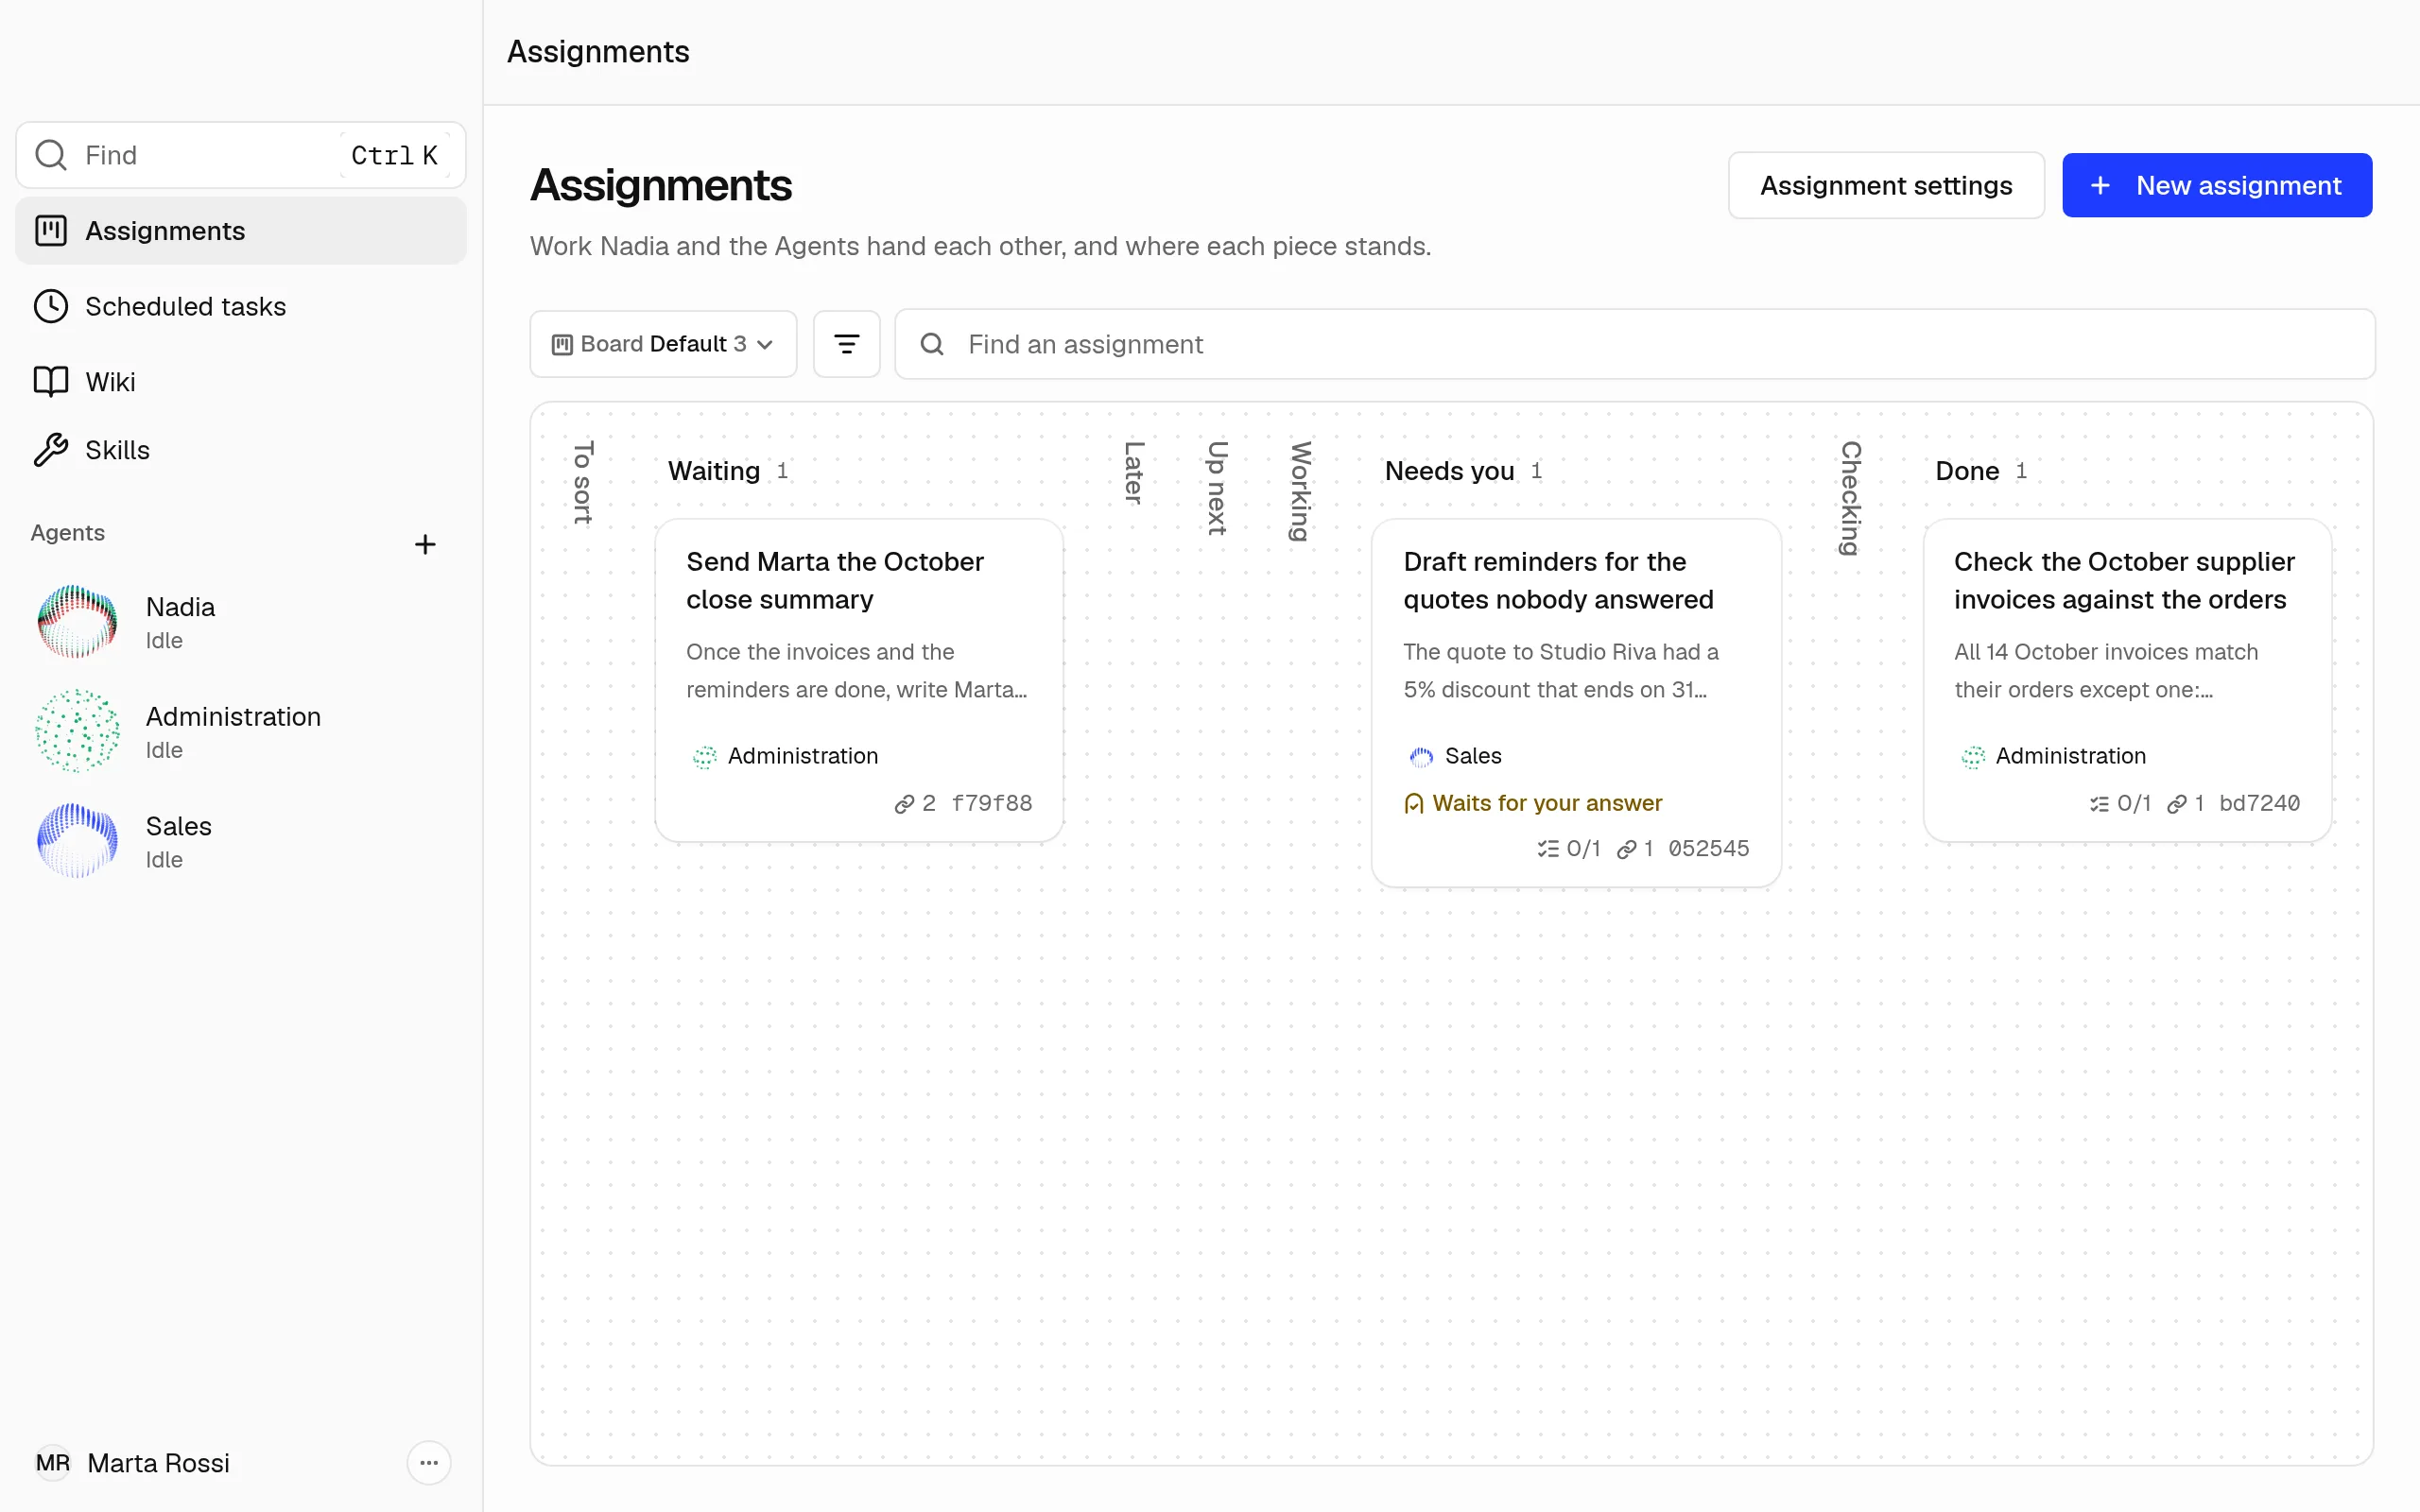Open the Wiki sidebar item
Viewport: 2420px width, 1512px height.
[241, 382]
